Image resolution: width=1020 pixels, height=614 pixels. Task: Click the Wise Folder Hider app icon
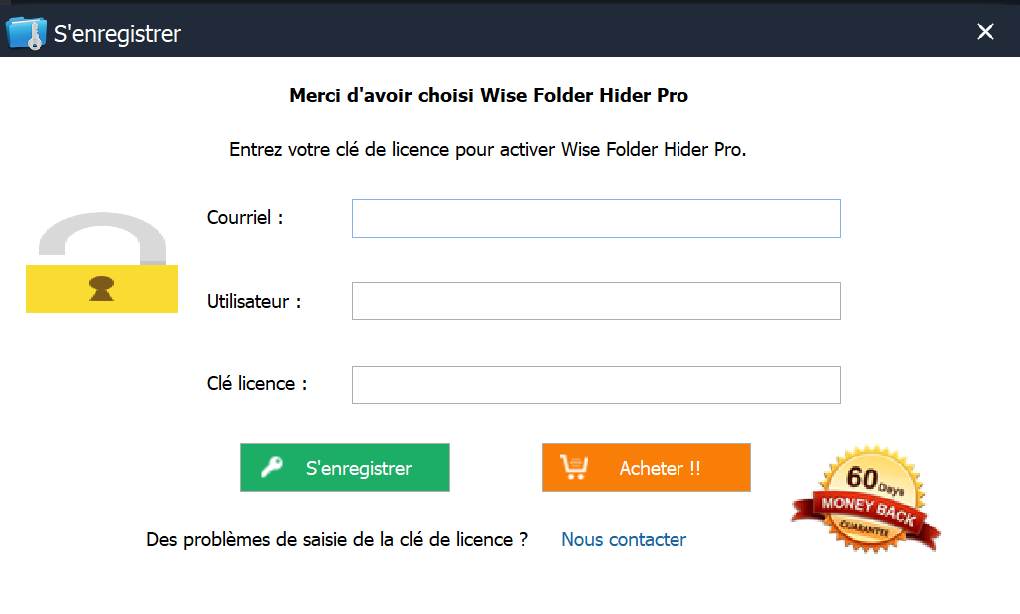coord(26,33)
